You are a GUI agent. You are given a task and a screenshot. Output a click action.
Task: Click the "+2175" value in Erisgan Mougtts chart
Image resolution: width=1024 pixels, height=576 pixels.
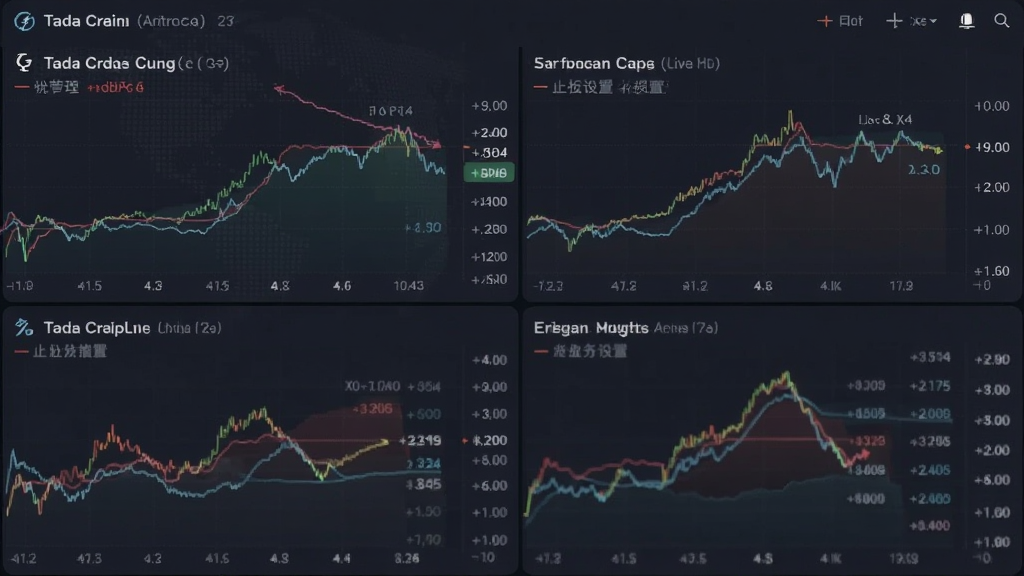[x=930, y=386]
